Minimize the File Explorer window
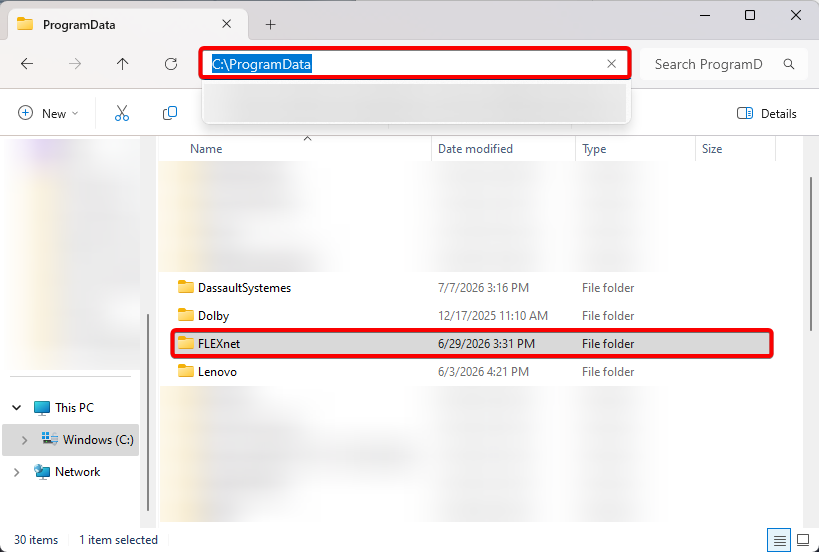The image size is (819, 552). [705, 15]
